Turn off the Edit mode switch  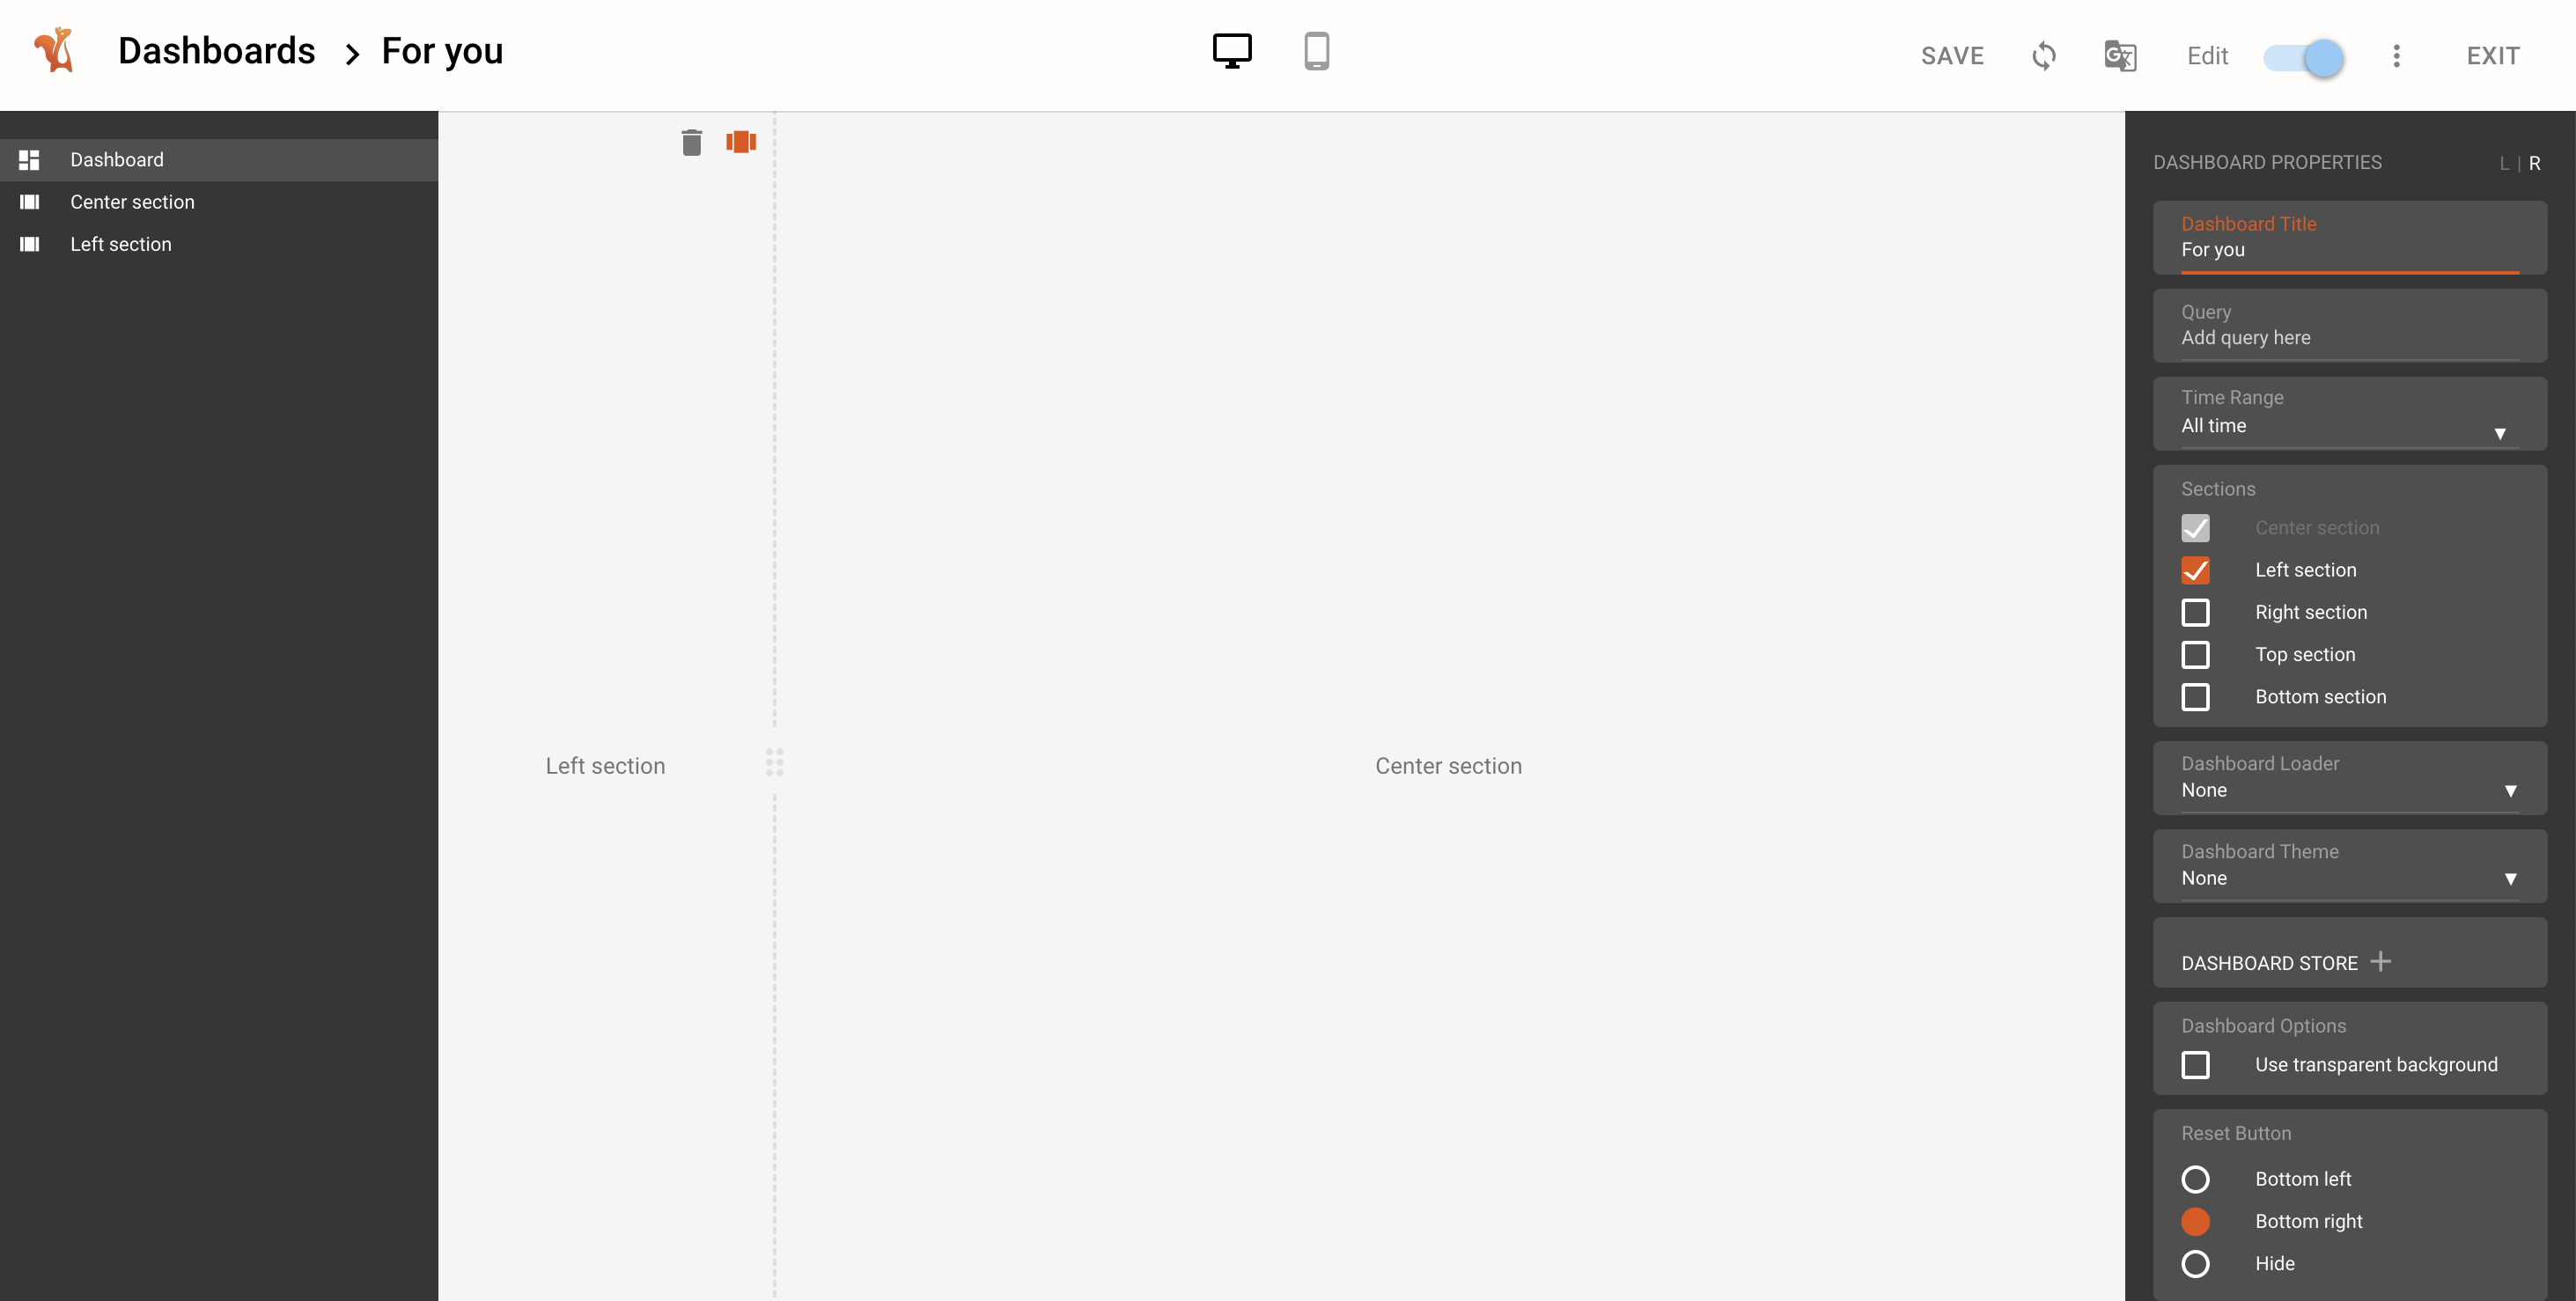[2303, 57]
